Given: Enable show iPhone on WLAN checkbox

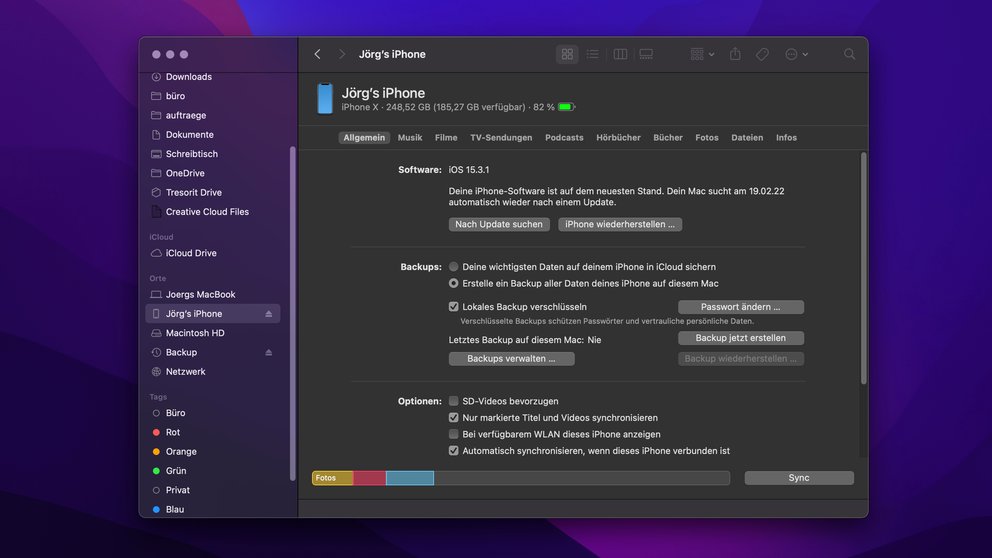Looking at the screenshot, I should 454,434.
